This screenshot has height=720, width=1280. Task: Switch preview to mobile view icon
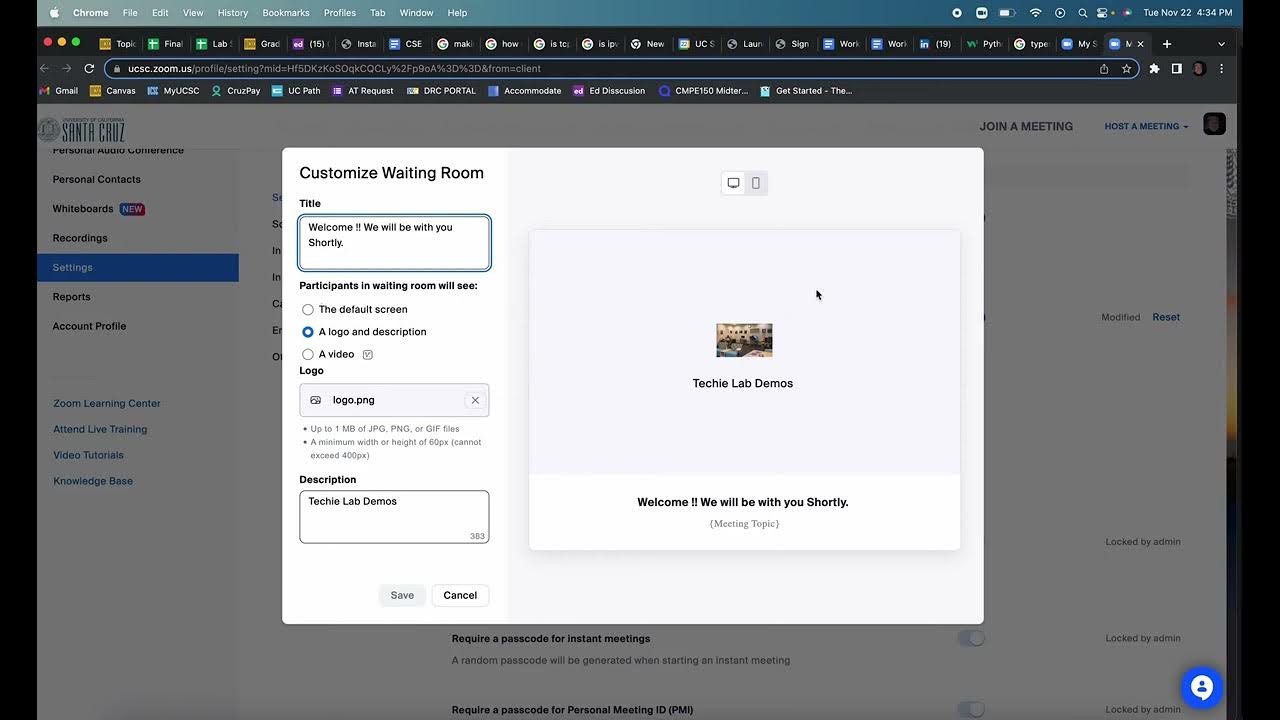[x=756, y=183]
